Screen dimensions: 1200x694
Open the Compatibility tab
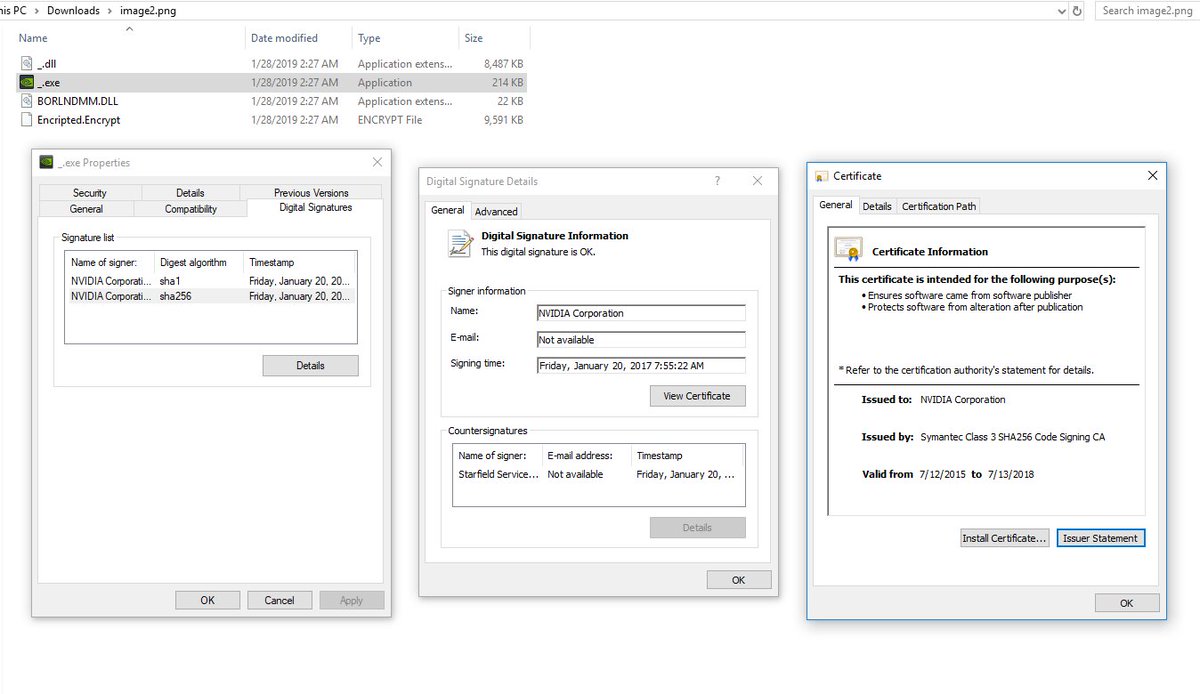click(x=191, y=209)
